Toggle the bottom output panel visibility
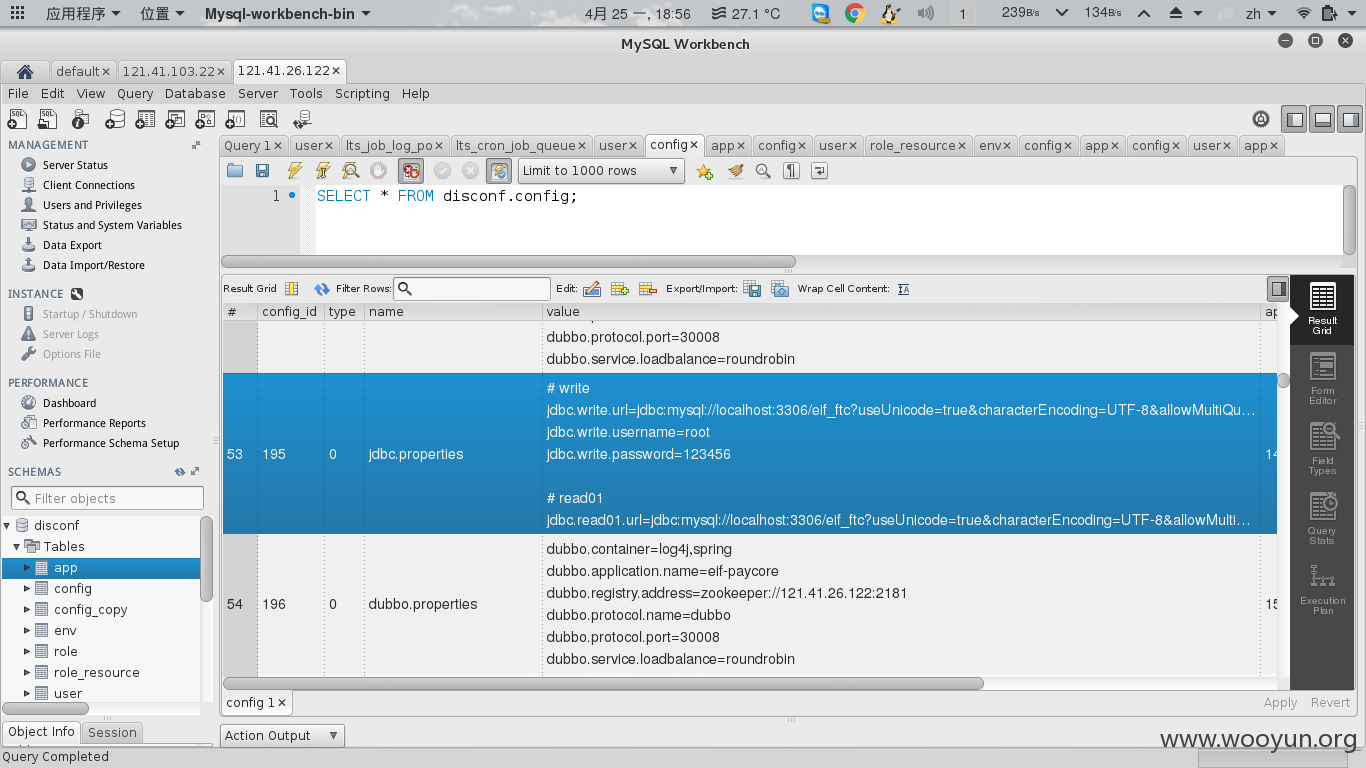 [x=1323, y=119]
